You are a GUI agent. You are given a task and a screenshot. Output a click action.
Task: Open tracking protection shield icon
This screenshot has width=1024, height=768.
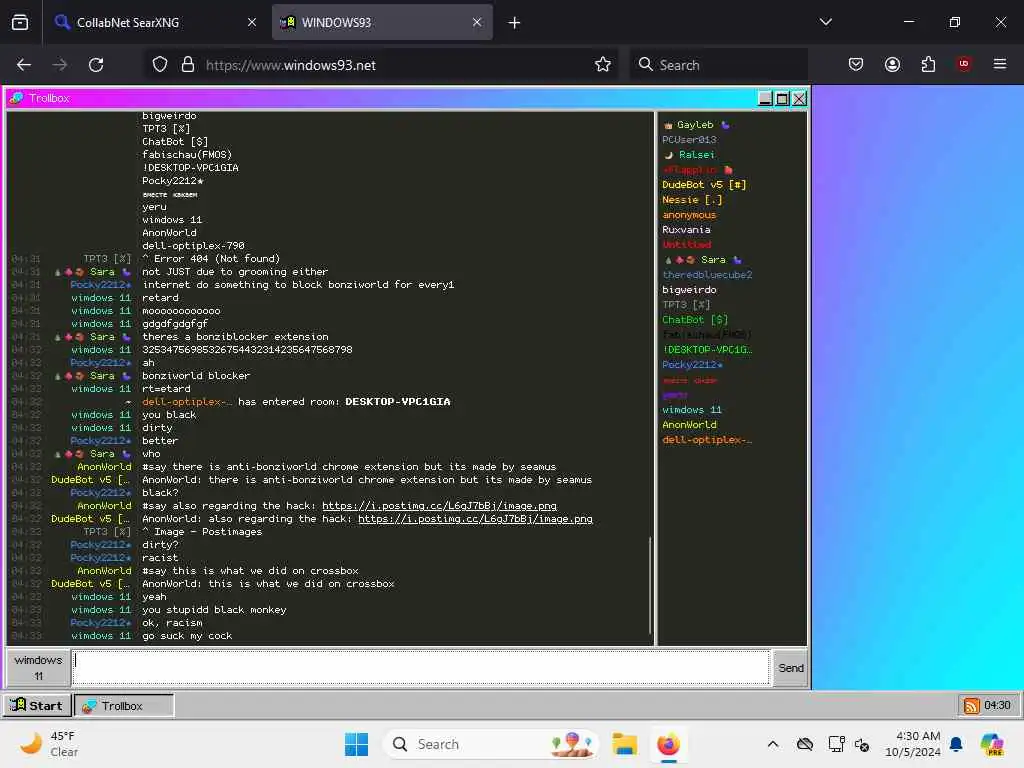tap(160, 65)
